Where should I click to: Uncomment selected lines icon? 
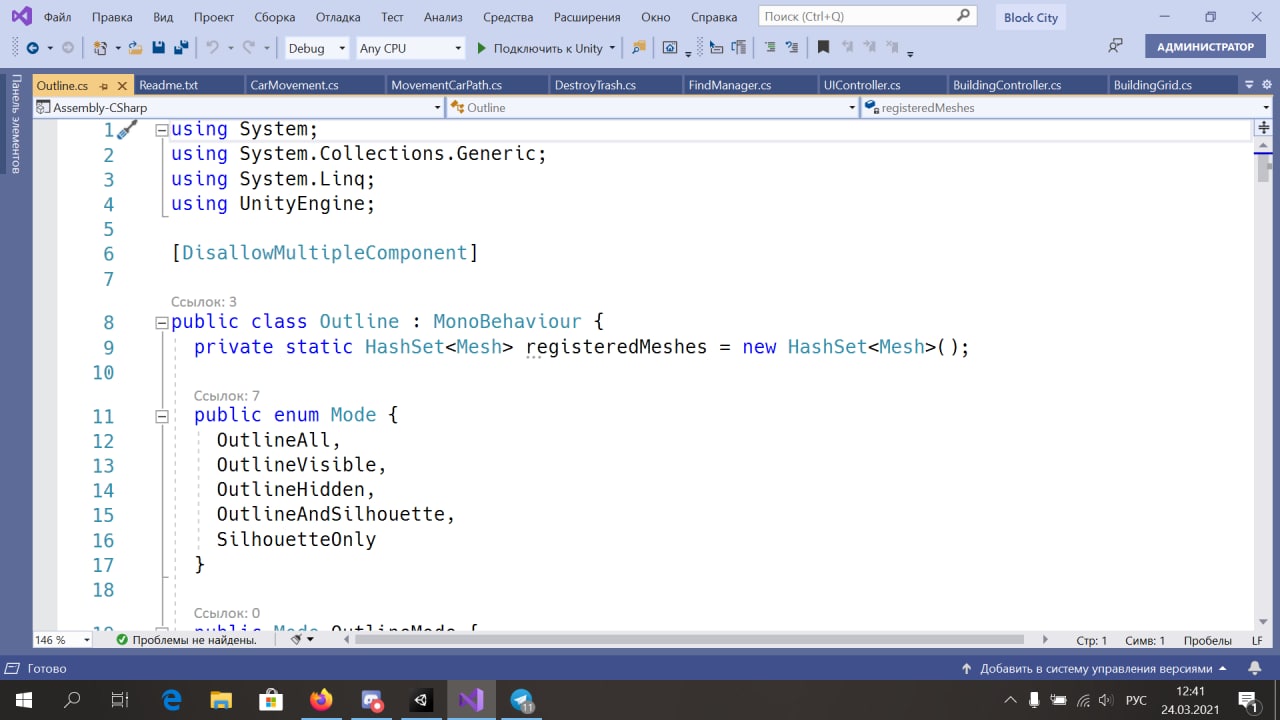point(792,48)
